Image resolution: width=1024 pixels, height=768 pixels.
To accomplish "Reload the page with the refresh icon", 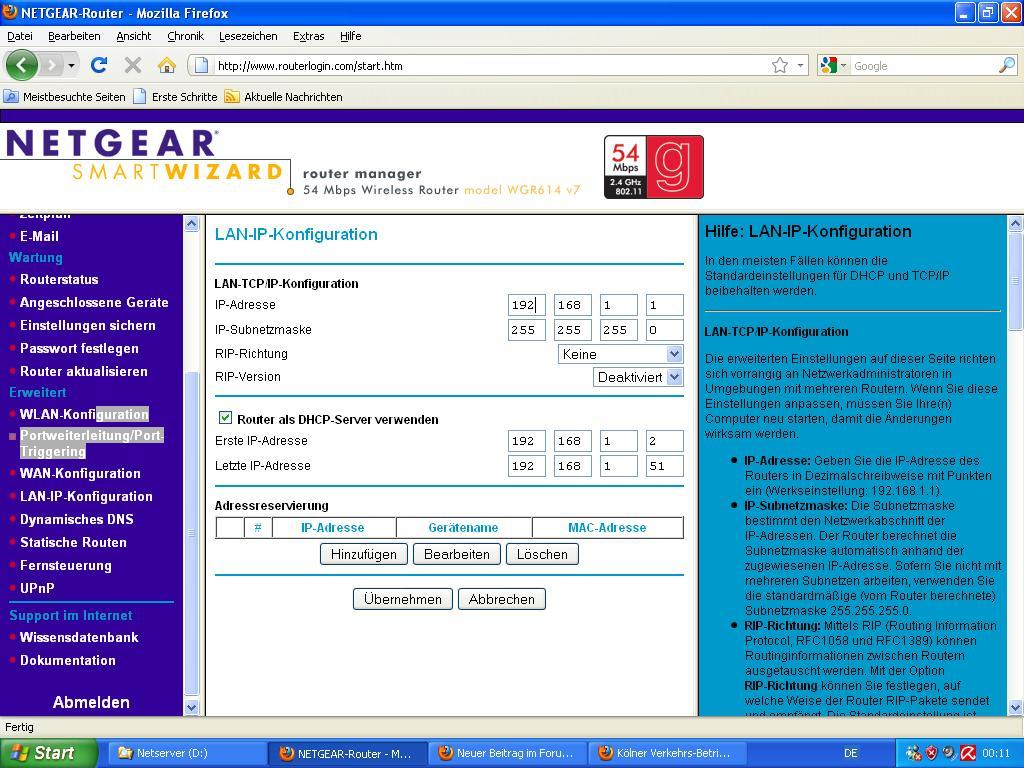I will pyautogui.click(x=99, y=65).
